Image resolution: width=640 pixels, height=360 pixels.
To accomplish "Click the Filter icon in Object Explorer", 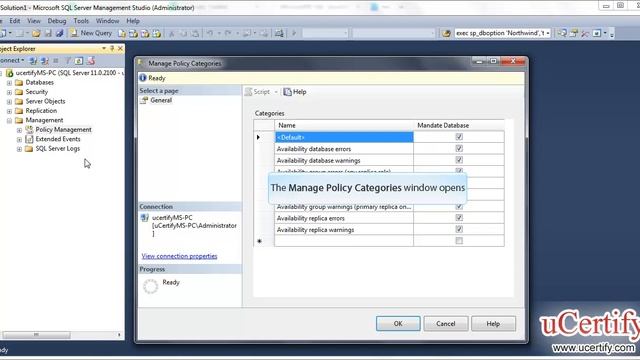I will [68, 60].
